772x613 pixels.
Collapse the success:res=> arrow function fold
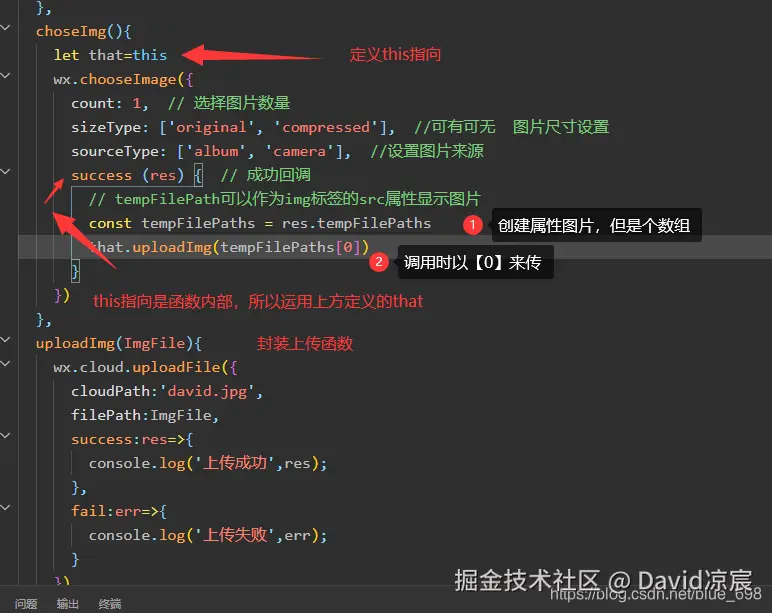pyautogui.click(x=5, y=435)
